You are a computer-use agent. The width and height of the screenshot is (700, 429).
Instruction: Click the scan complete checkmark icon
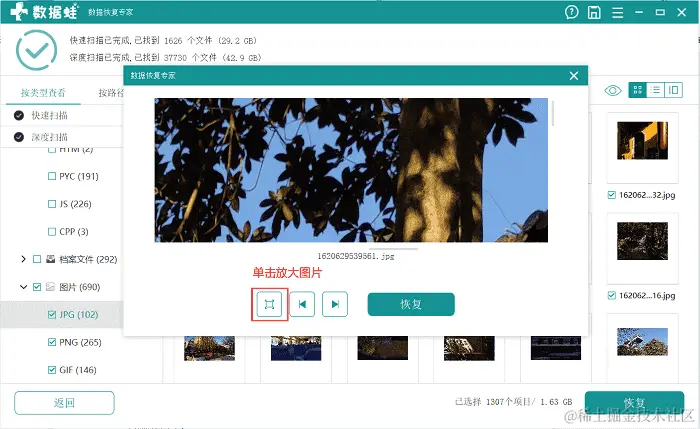coord(37,50)
